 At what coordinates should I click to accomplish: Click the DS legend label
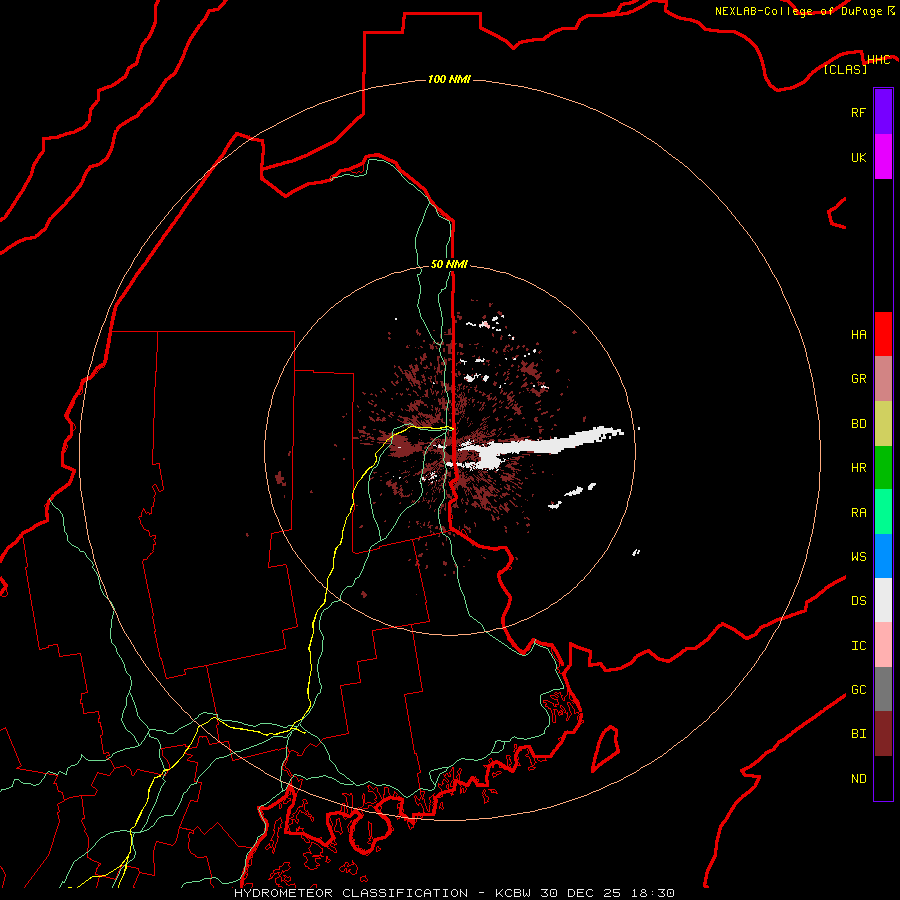[x=858, y=601]
